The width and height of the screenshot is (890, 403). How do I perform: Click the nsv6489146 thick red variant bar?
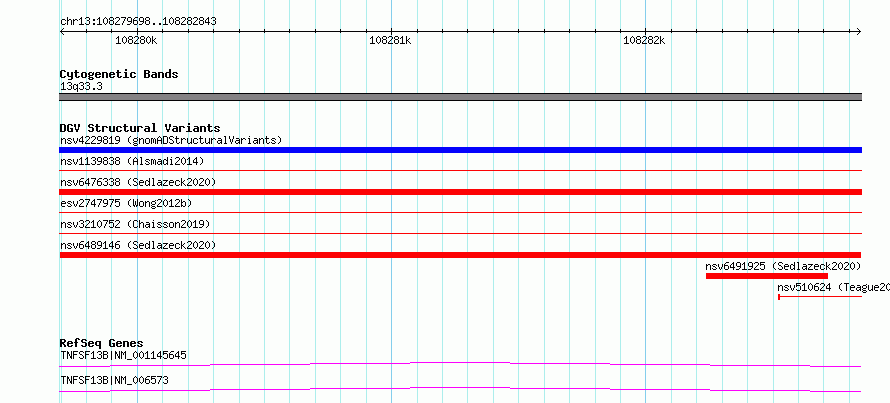pos(460,255)
